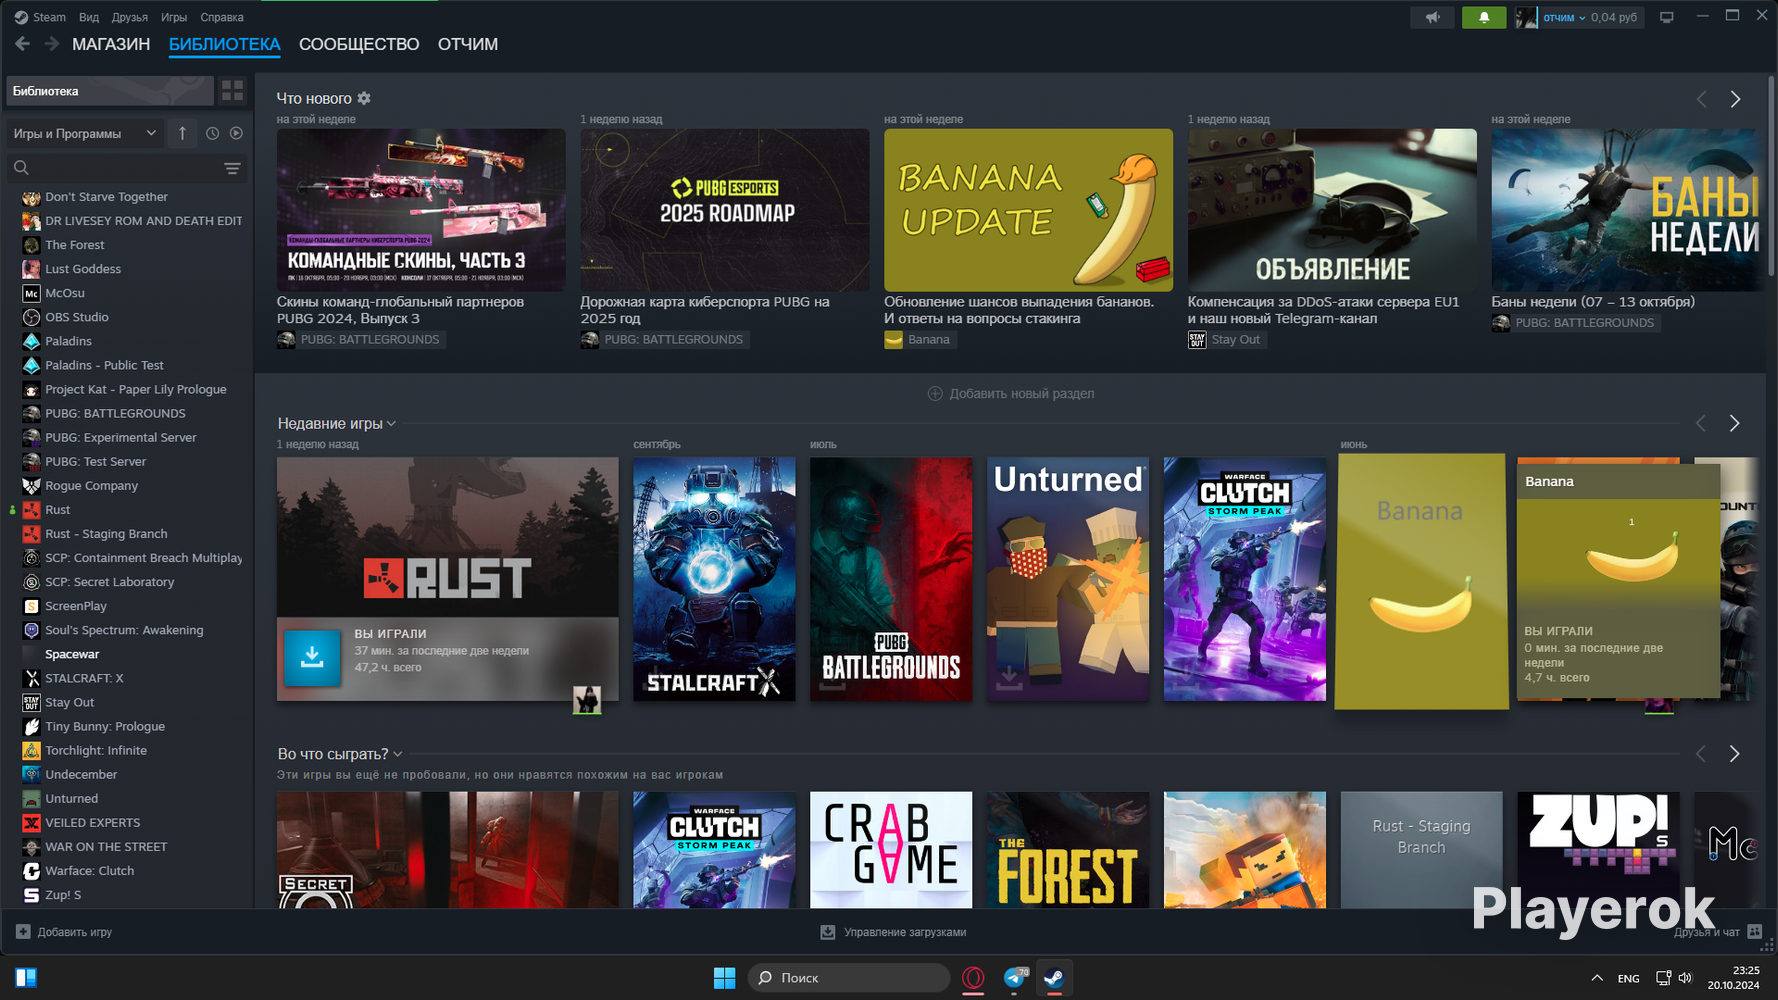Show next What's New items
1778x1000 pixels.
click(1735, 99)
